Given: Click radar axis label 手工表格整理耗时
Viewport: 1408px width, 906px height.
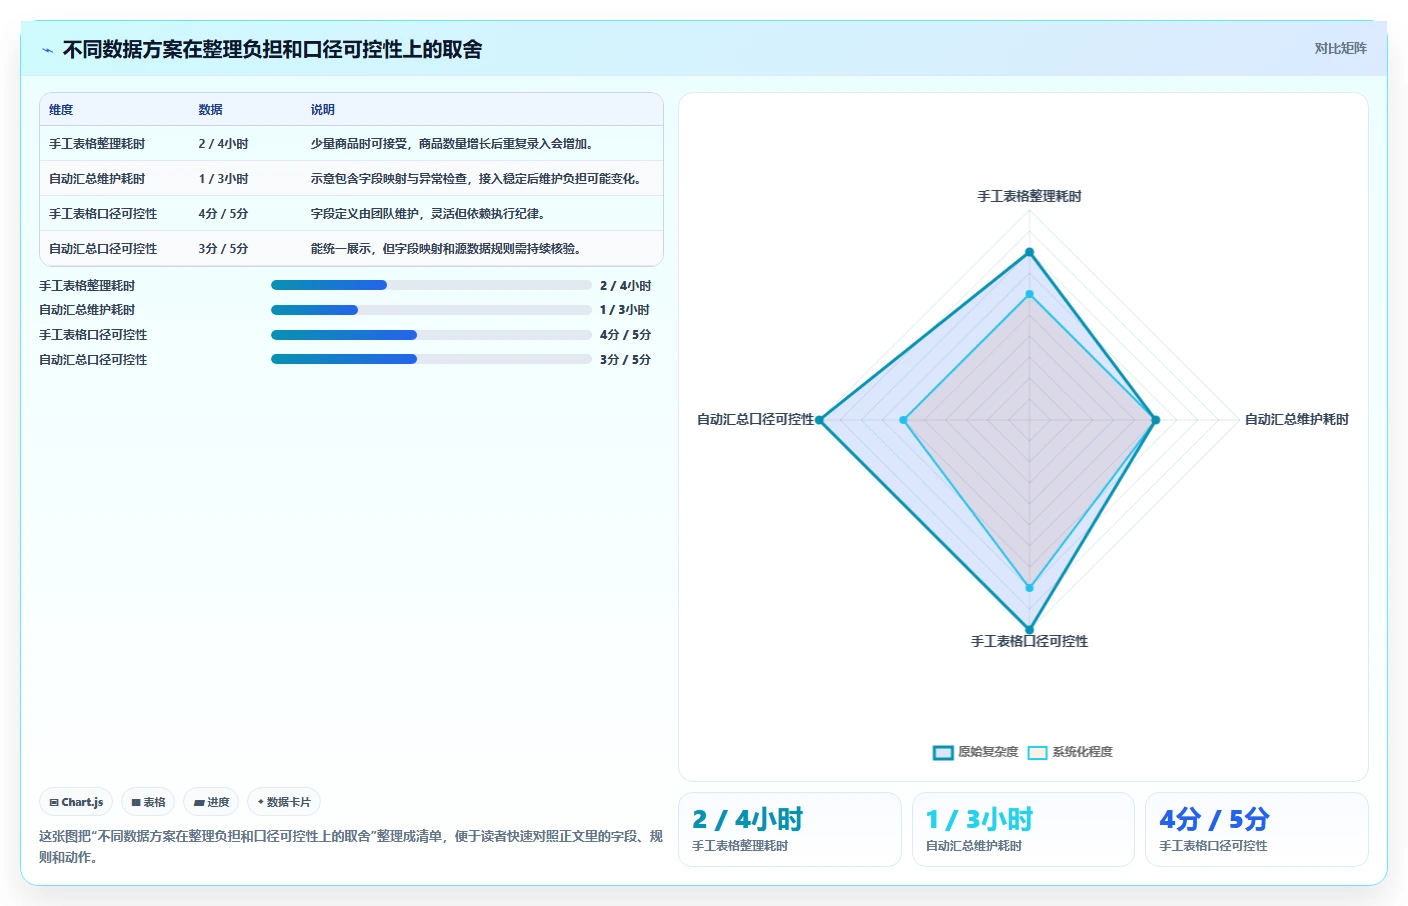Looking at the screenshot, I should click(1029, 196).
